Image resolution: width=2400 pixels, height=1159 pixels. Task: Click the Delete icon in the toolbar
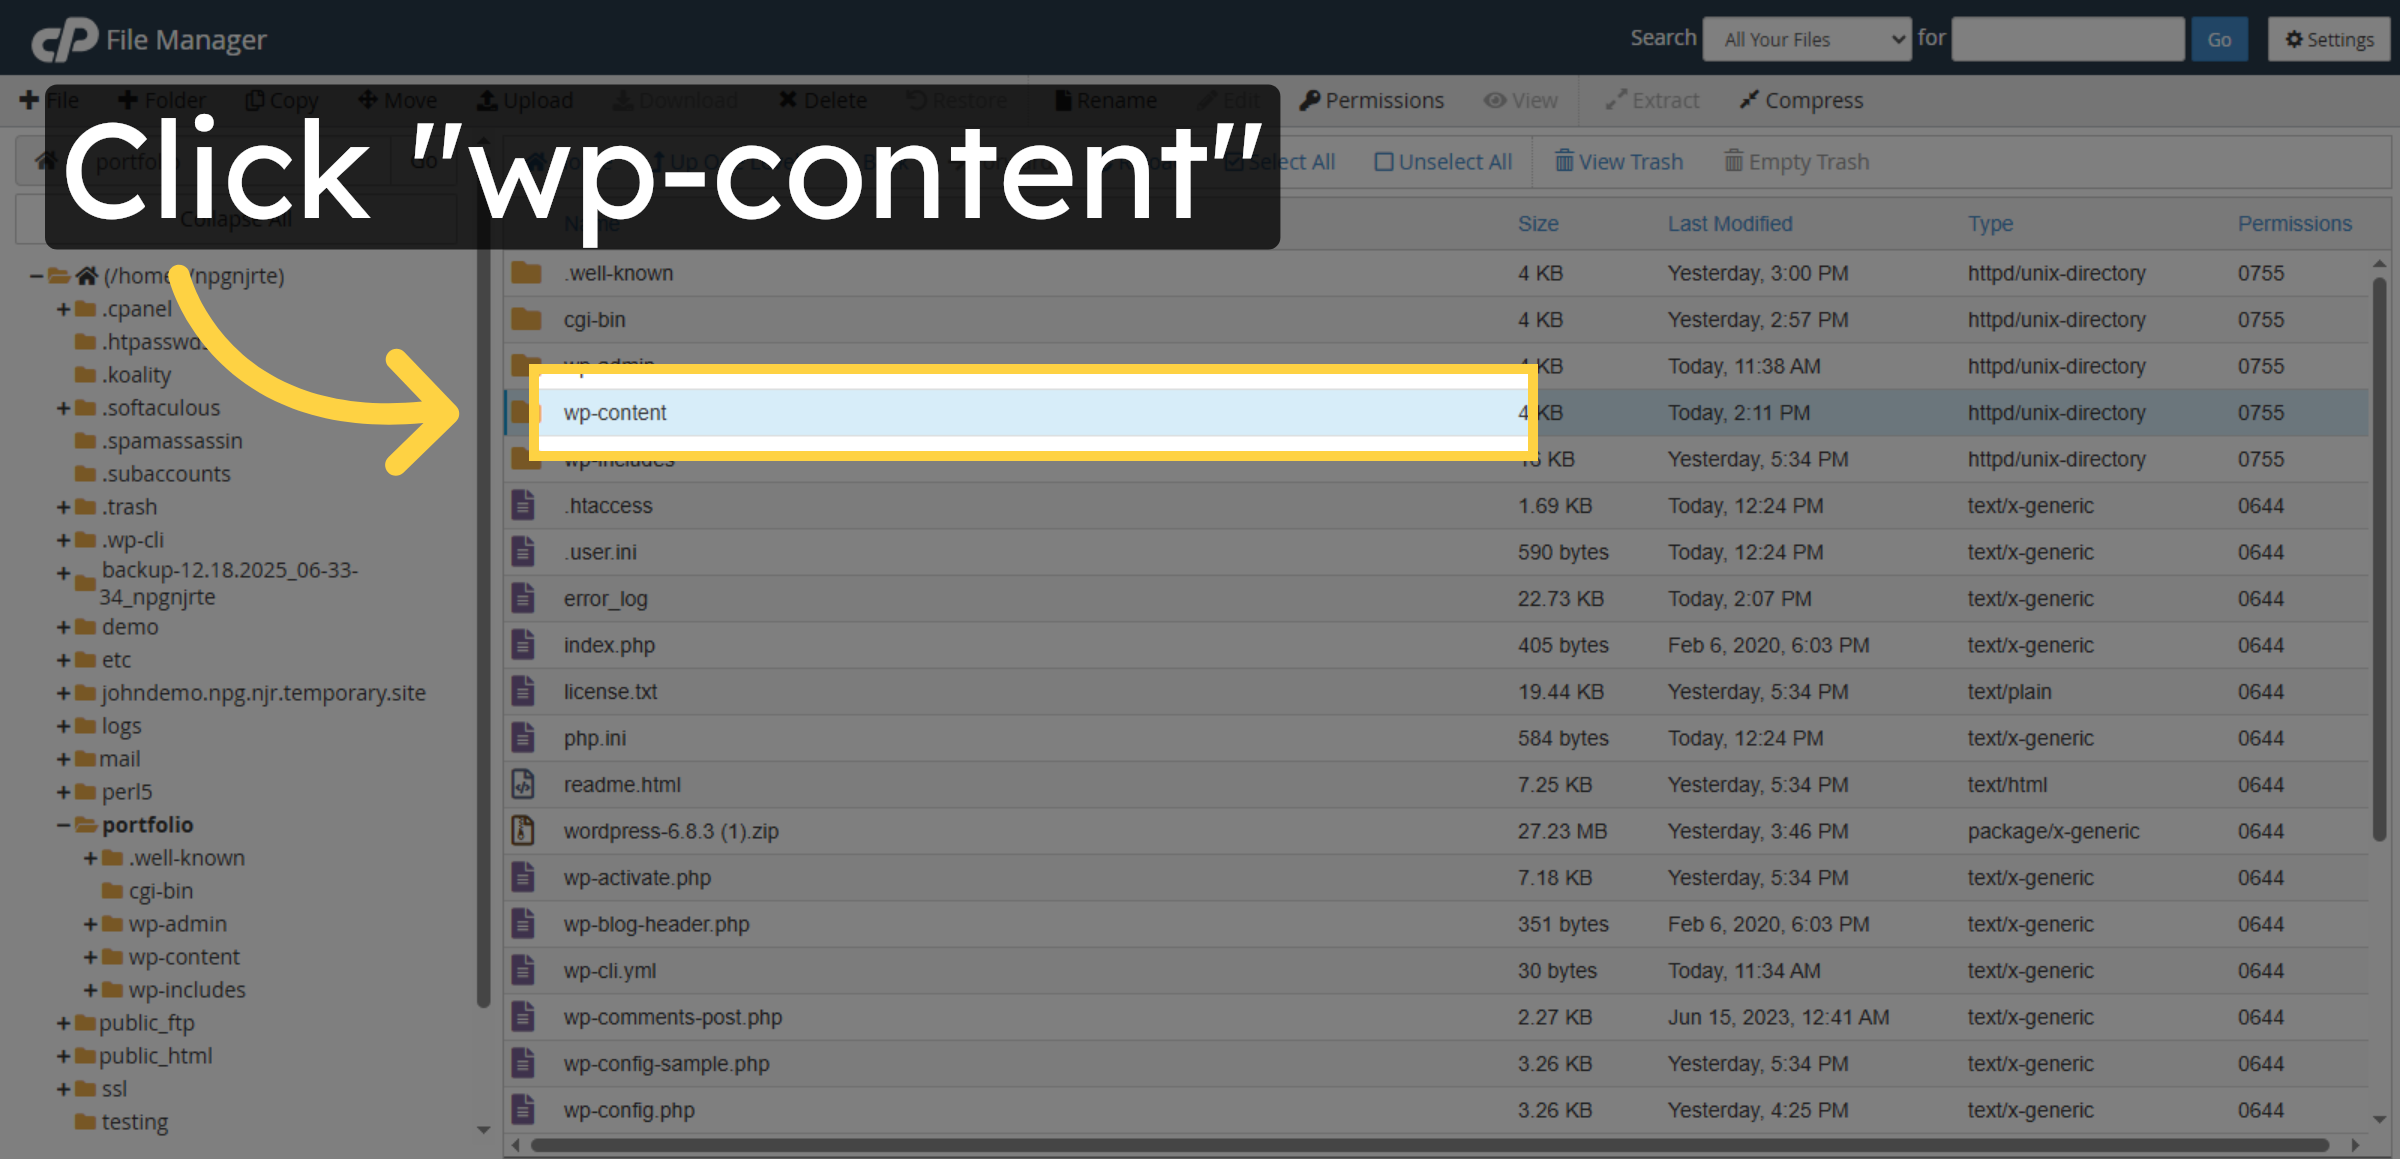(x=822, y=100)
